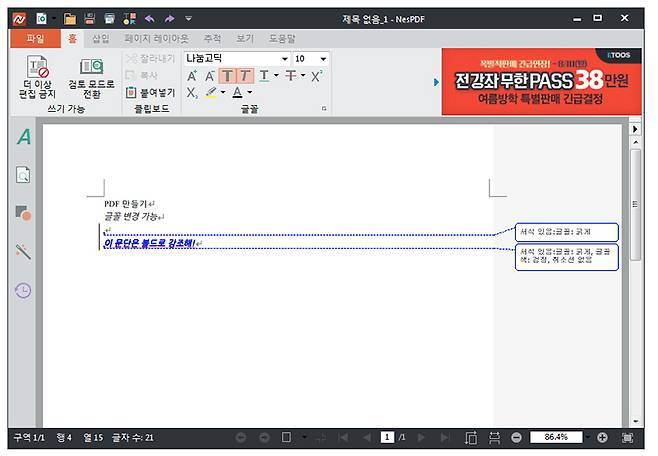658x456 pixels.
Task: Click the page number input field
Action: coord(387,438)
